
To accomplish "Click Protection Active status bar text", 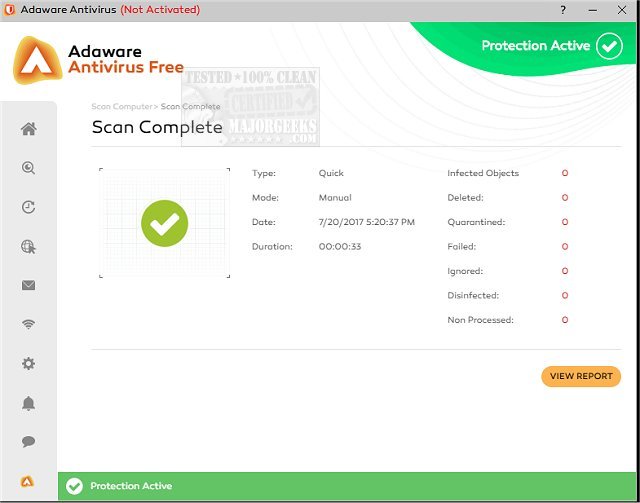I will [x=131, y=486].
